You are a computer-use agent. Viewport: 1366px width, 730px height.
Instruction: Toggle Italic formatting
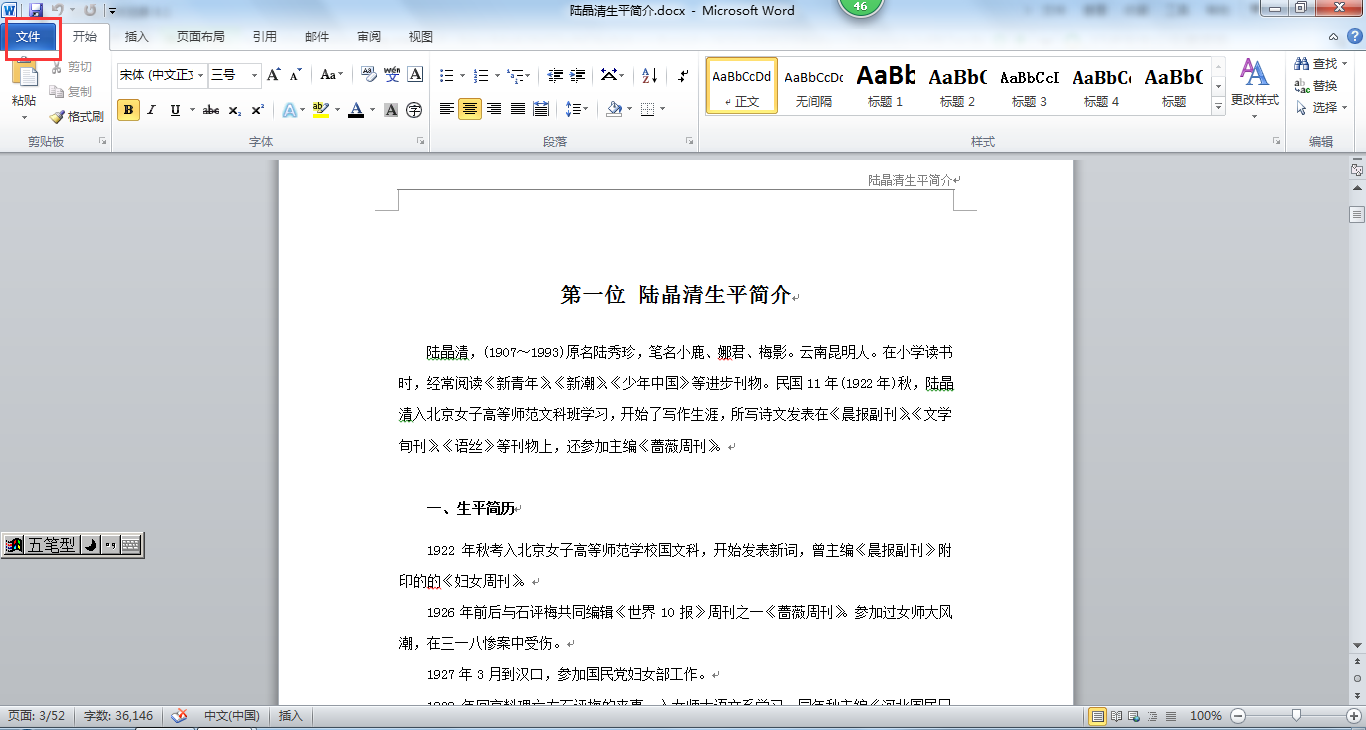(152, 110)
